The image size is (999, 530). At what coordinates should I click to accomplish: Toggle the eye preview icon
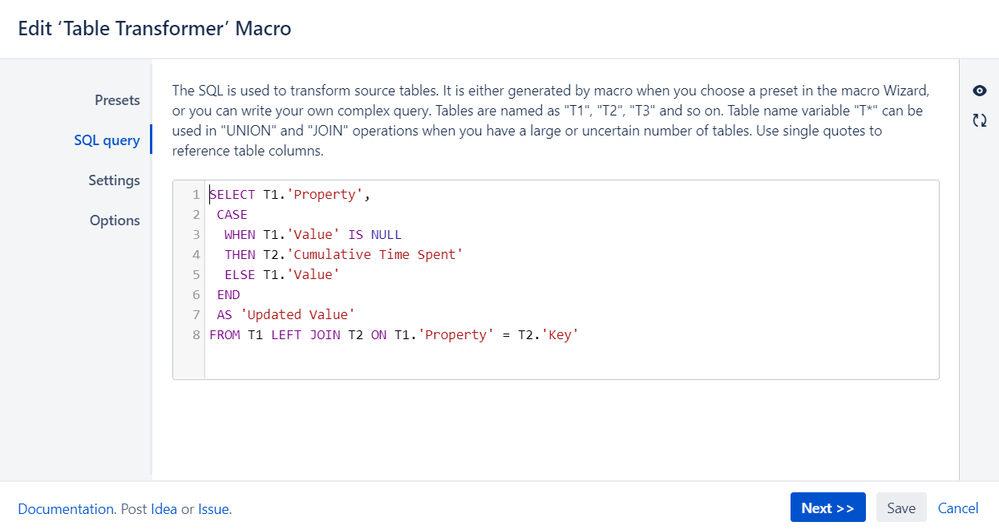pos(979,90)
